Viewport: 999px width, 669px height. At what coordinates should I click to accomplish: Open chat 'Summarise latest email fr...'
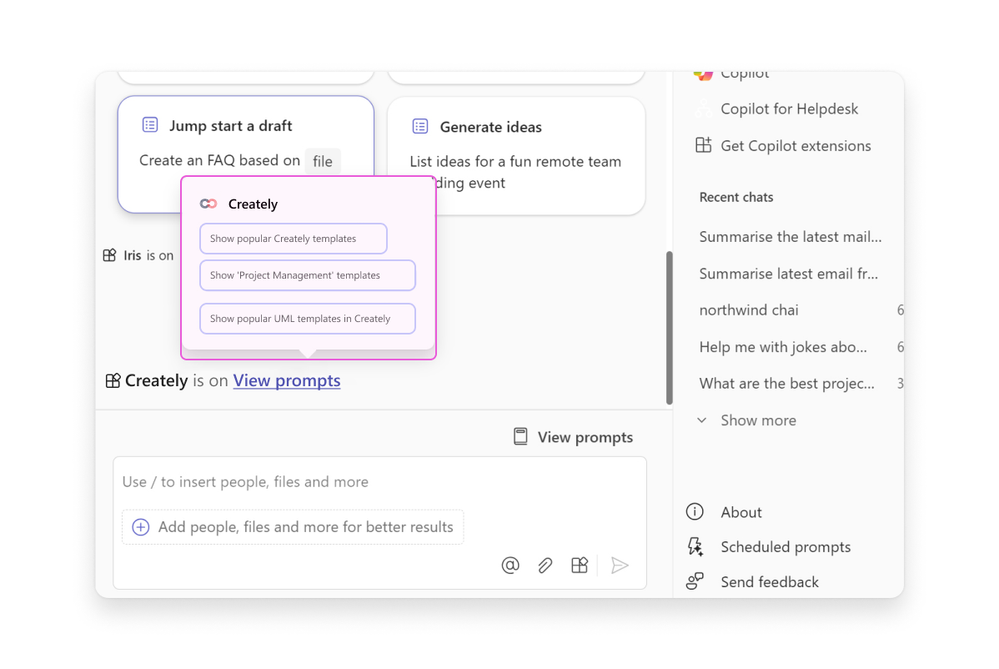pyautogui.click(x=788, y=274)
